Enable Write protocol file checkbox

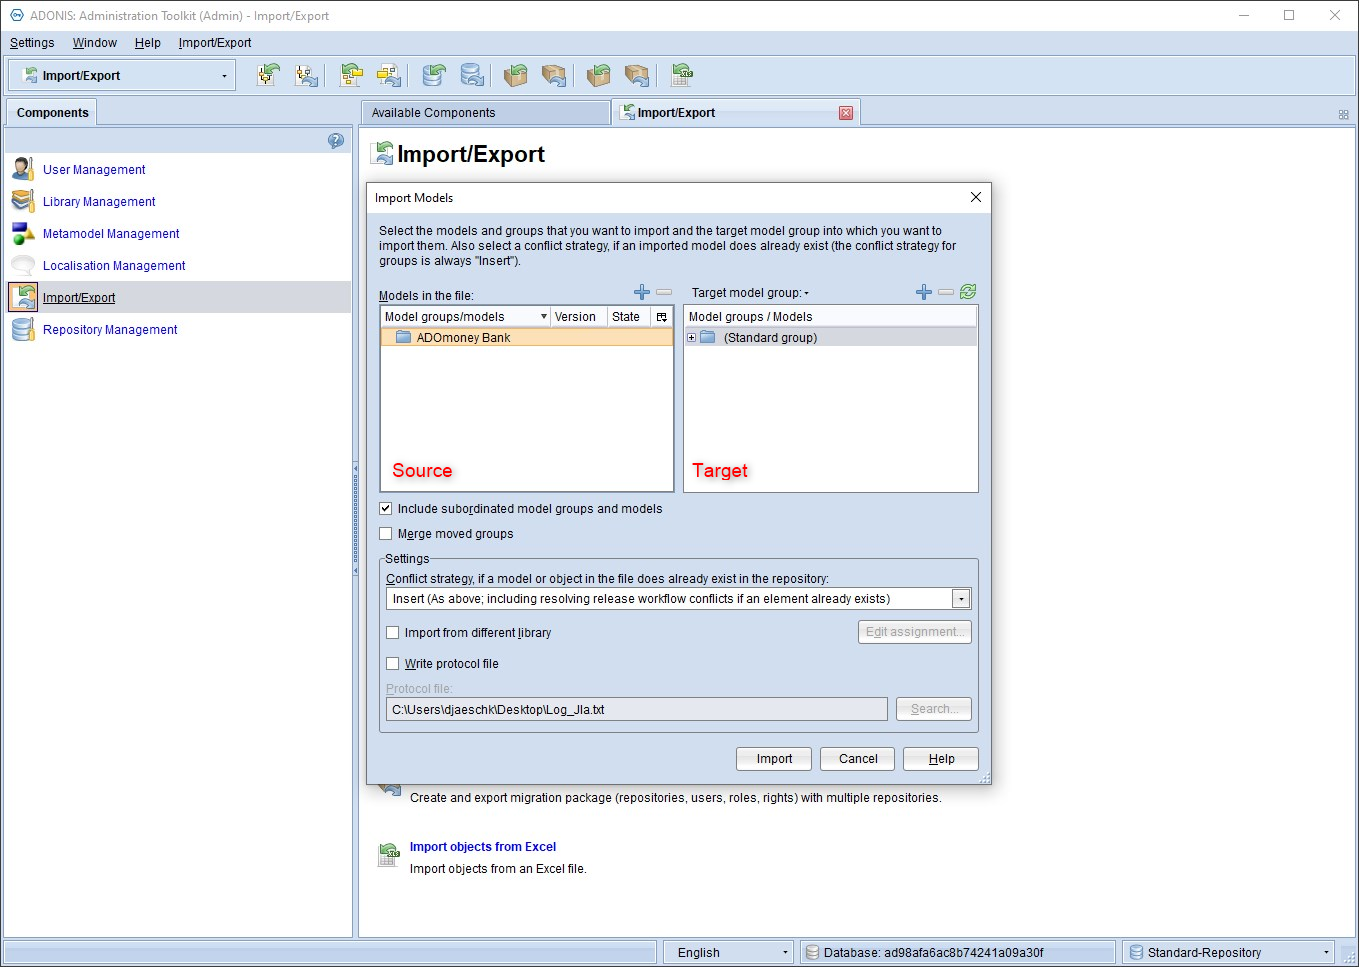coord(393,664)
